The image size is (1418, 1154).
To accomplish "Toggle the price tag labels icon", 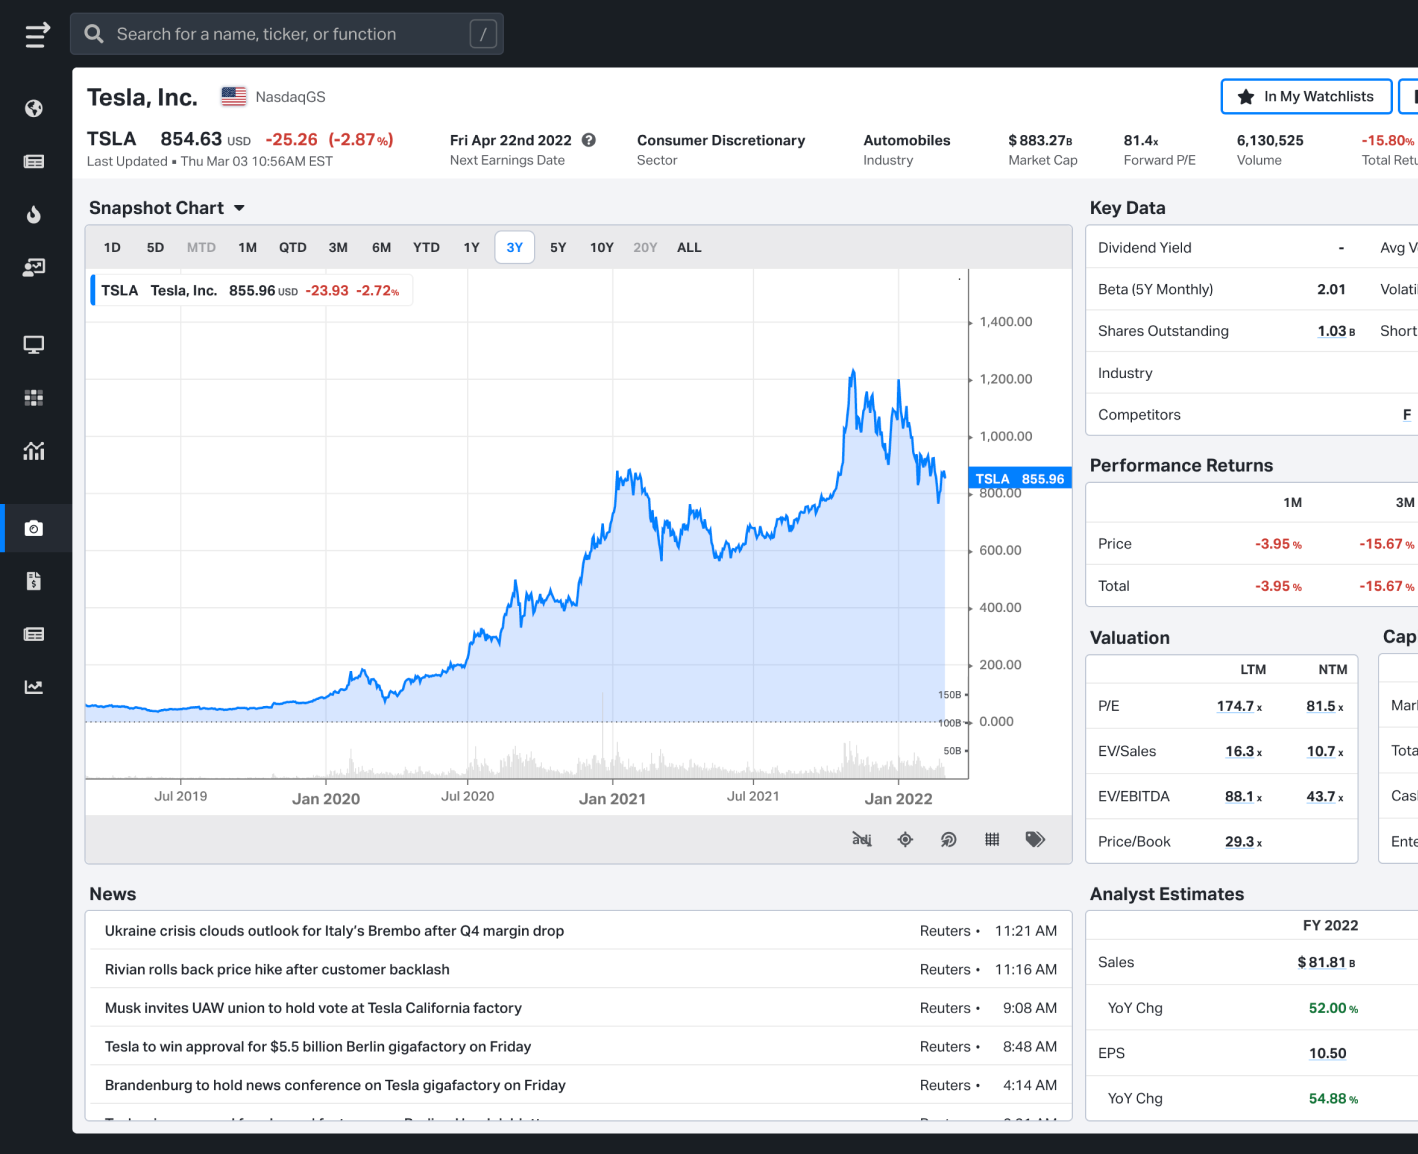I will 1035,839.
